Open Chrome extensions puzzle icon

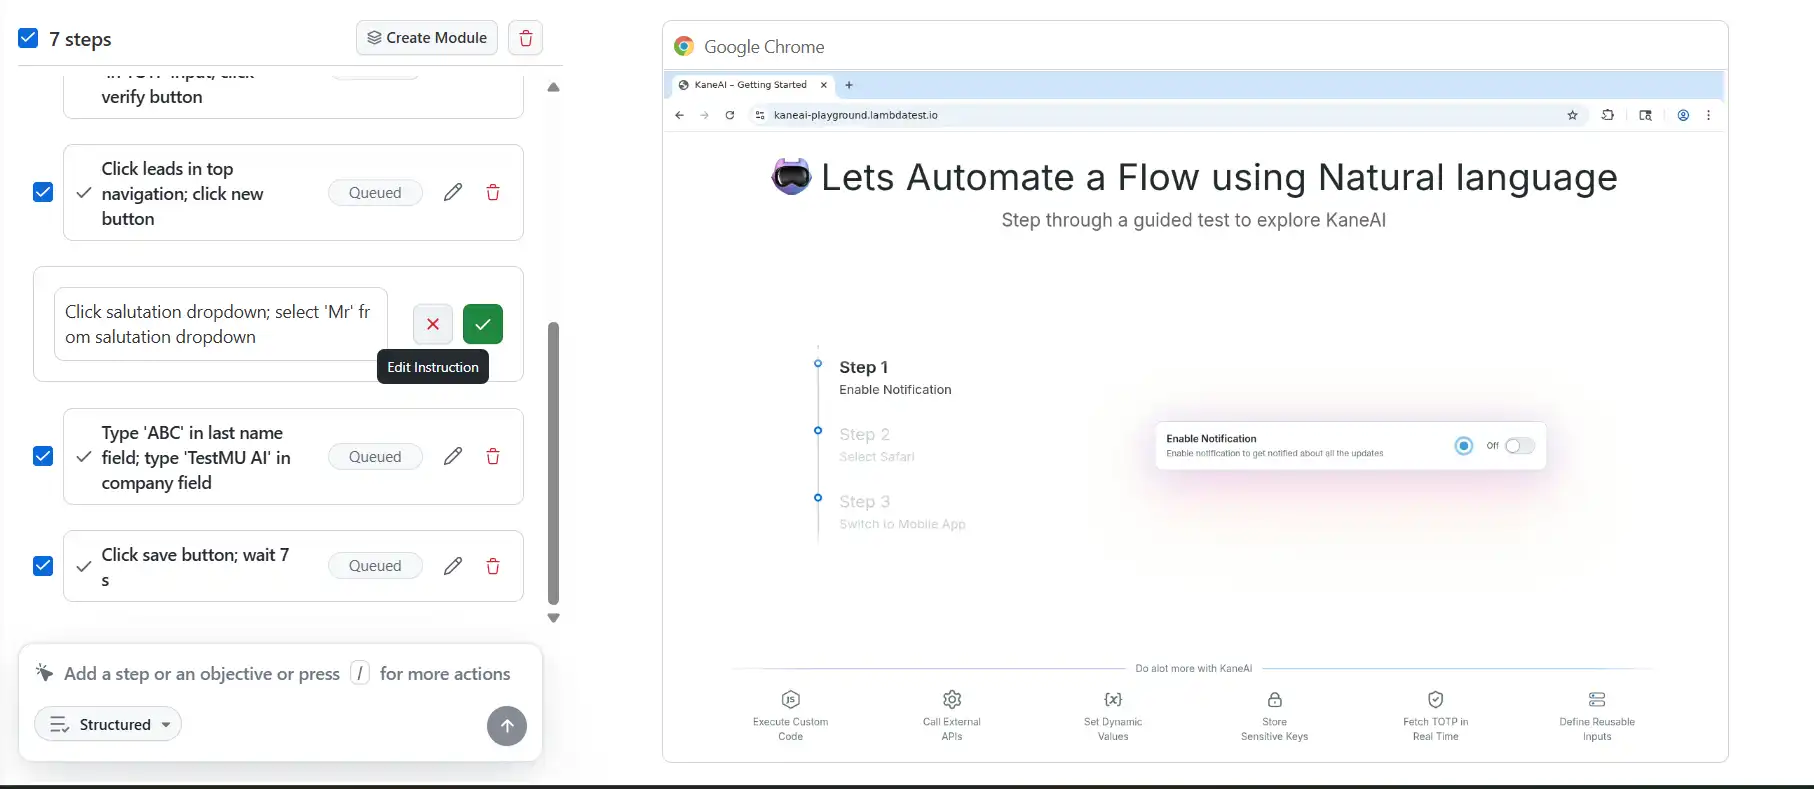[x=1608, y=115]
